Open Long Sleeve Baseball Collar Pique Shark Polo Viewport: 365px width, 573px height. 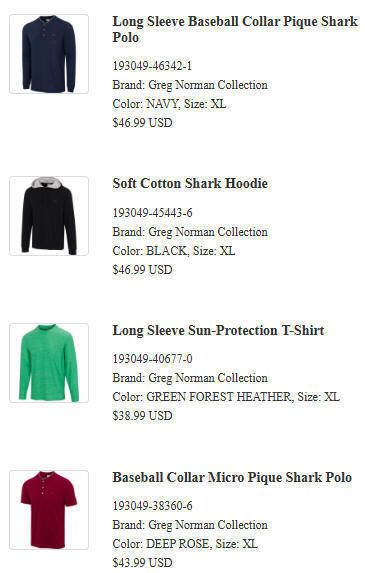coord(235,29)
